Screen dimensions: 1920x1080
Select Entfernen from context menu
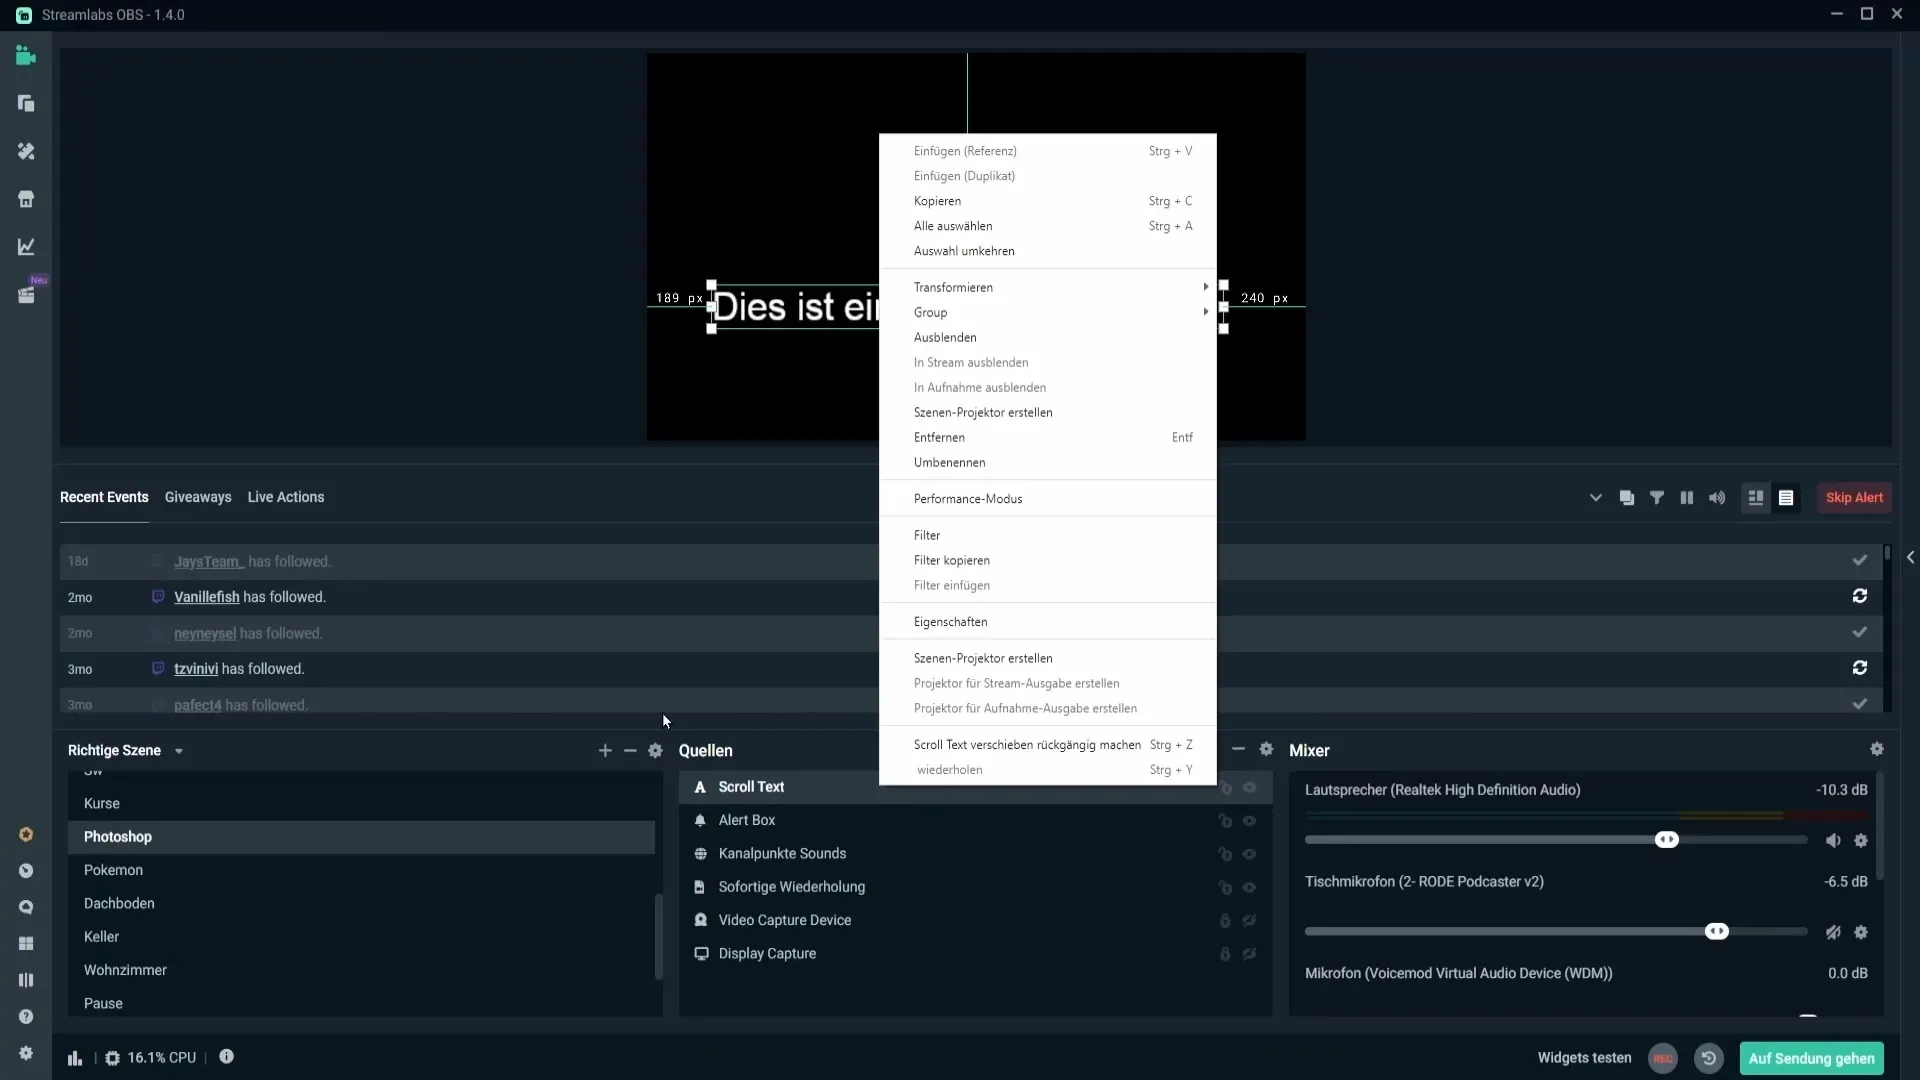click(939, 436)
